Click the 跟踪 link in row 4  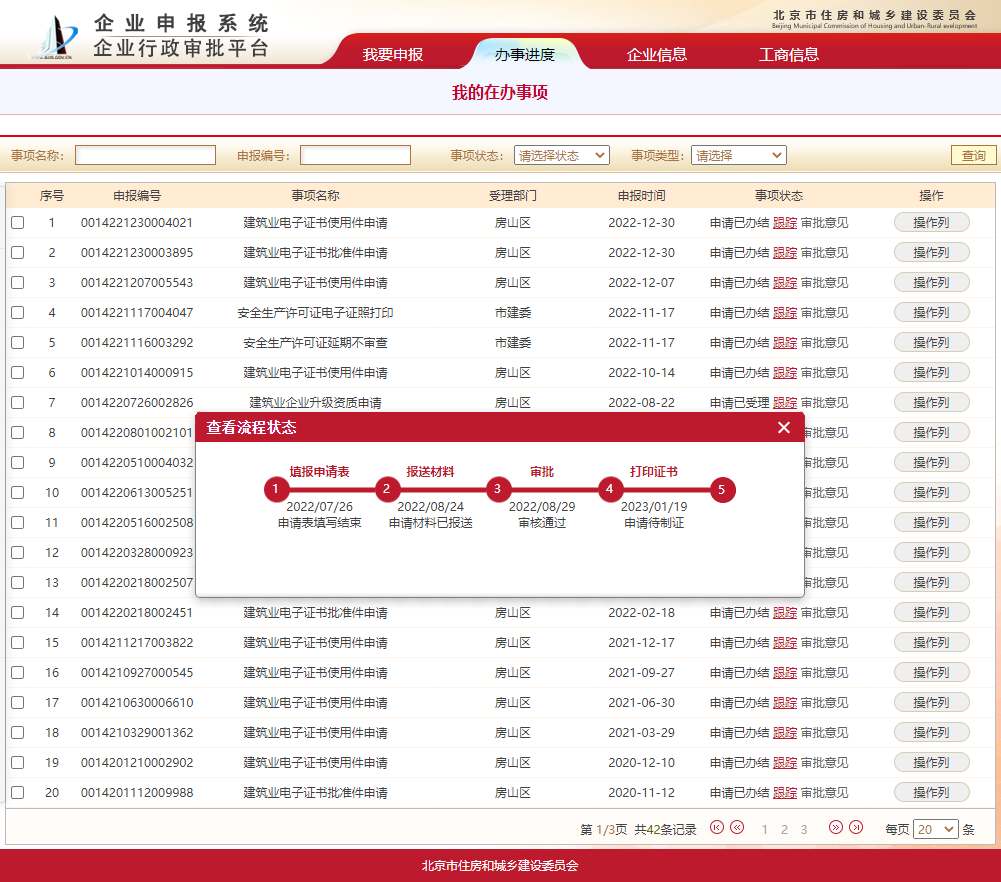coord(785,313)
